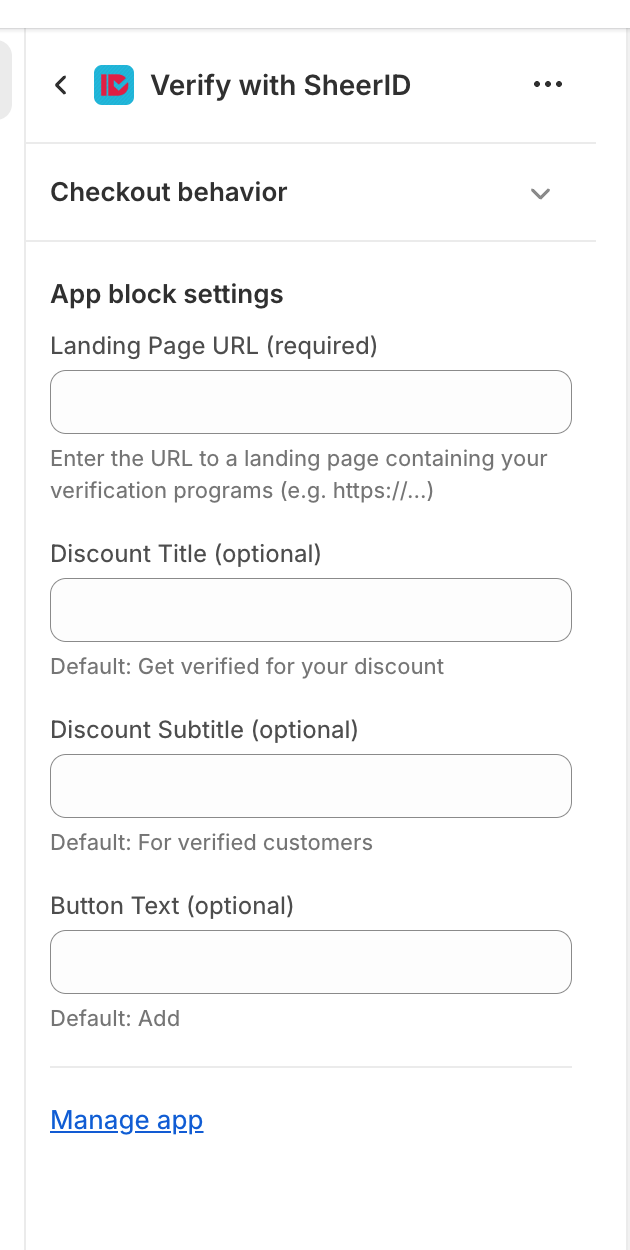Click the "App block settings" heading
Image resolution: width=630 pixels, height=1250 pixels.
pyautogui.click(x=167, y=294)
